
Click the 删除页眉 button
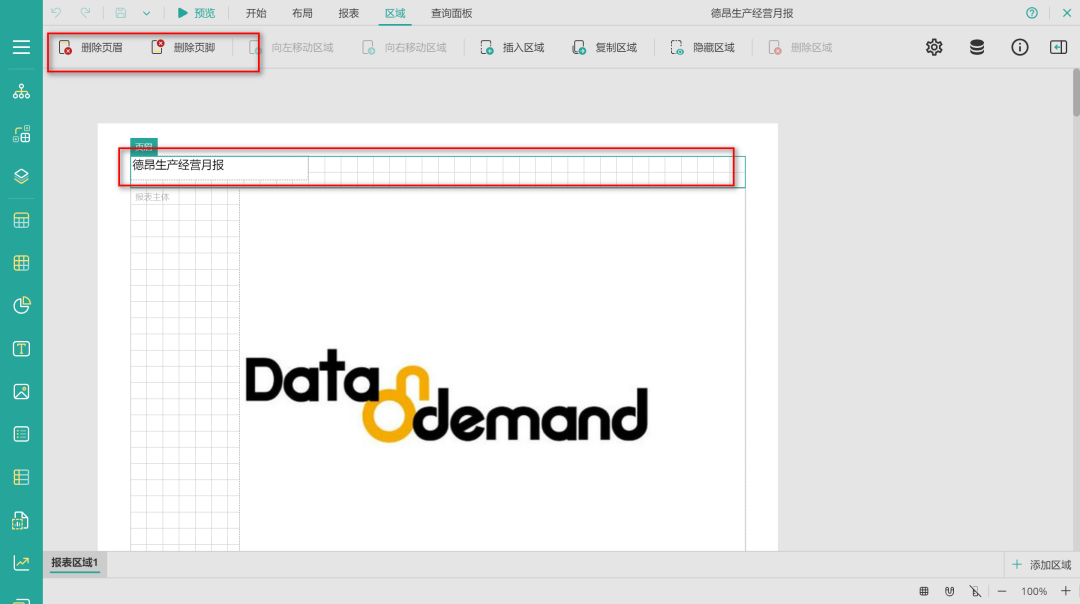click(91, 47)
